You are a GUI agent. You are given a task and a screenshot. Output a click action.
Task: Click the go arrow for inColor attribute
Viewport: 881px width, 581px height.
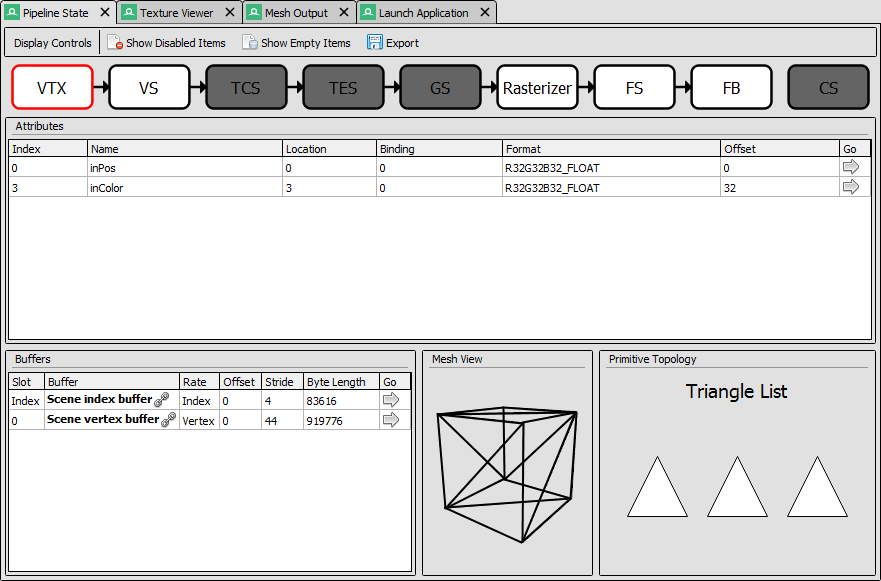[x=851, y=187]
